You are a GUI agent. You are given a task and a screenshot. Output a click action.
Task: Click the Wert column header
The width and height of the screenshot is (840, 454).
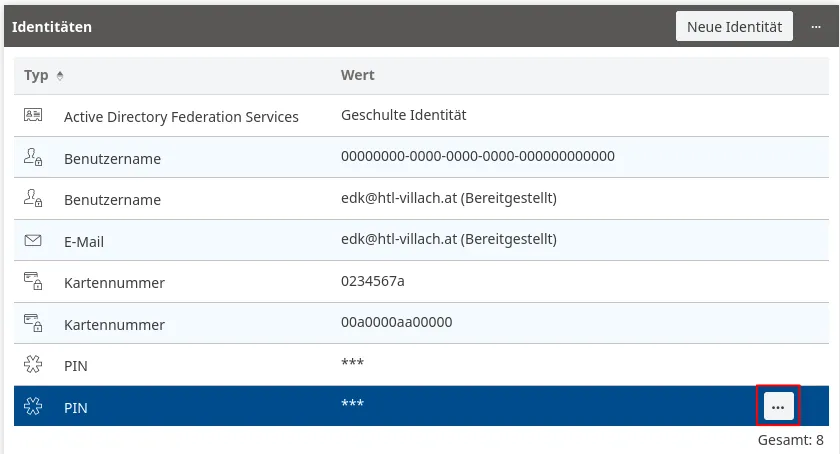357,75
